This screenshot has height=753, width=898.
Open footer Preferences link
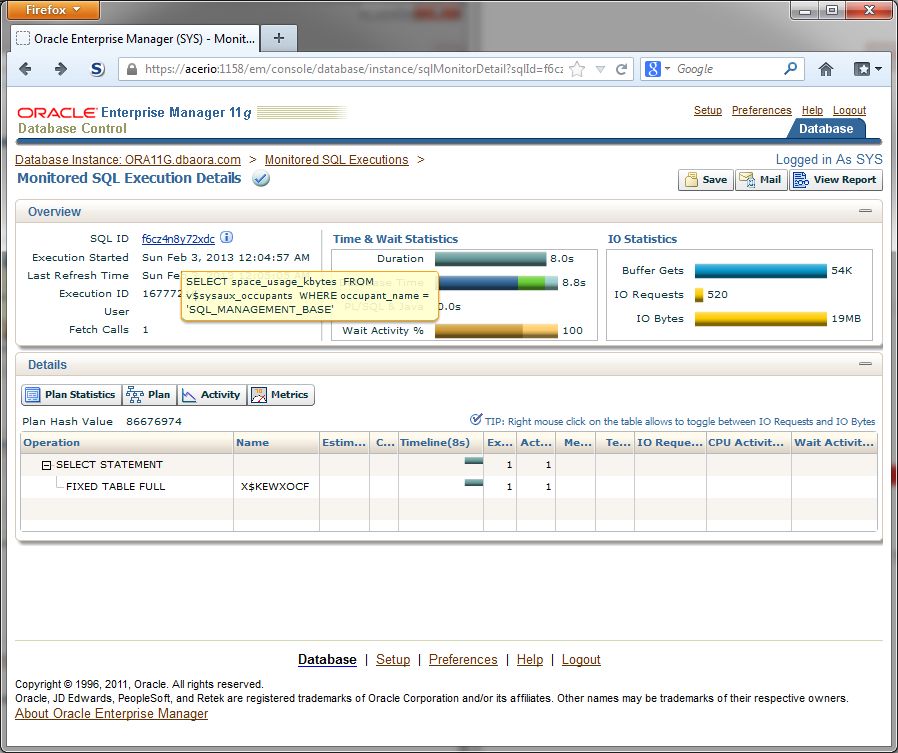(x=463, y=660)
